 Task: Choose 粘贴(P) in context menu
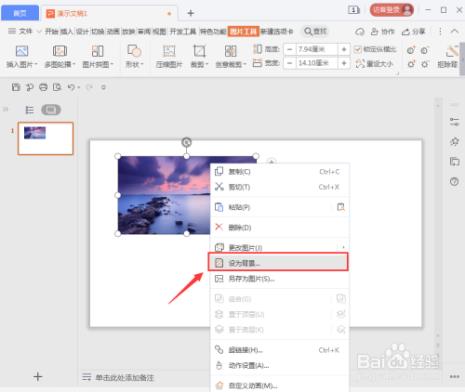(x=279, y=207)
